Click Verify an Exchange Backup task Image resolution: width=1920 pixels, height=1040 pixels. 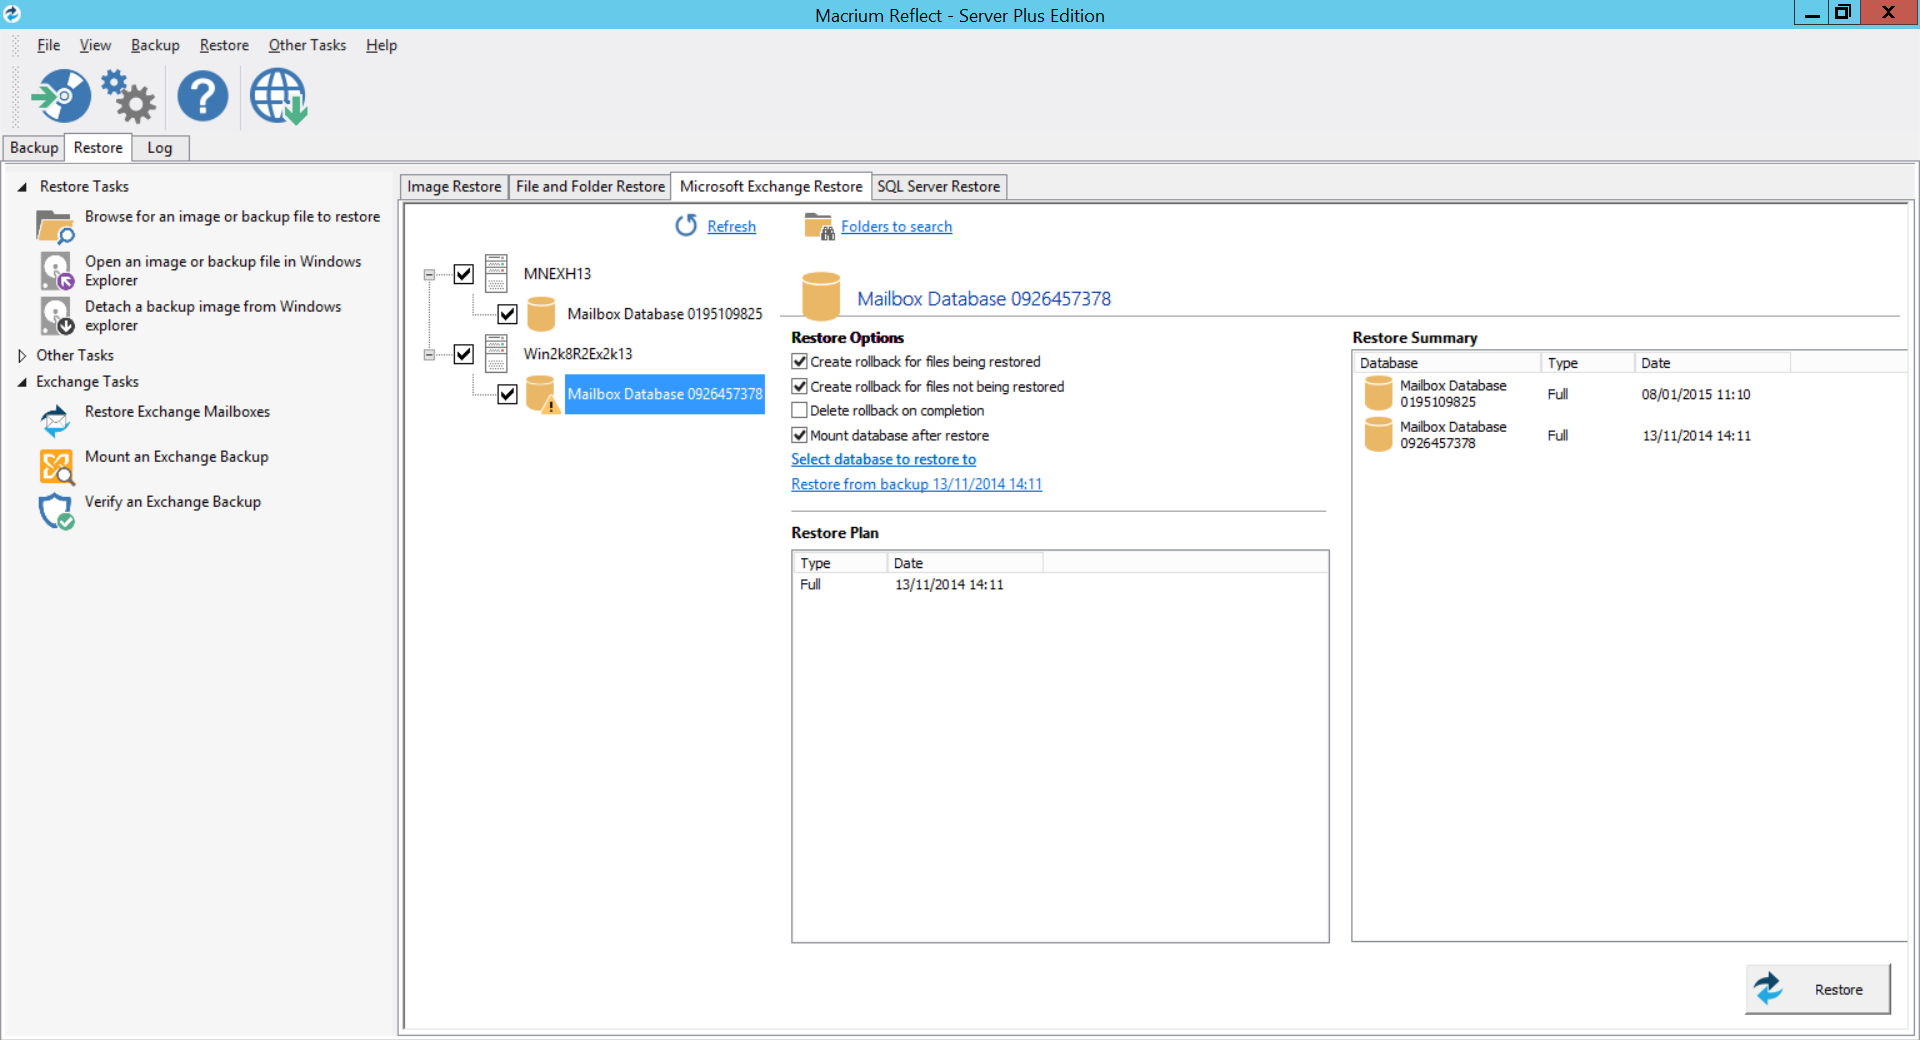coord(173,502)
